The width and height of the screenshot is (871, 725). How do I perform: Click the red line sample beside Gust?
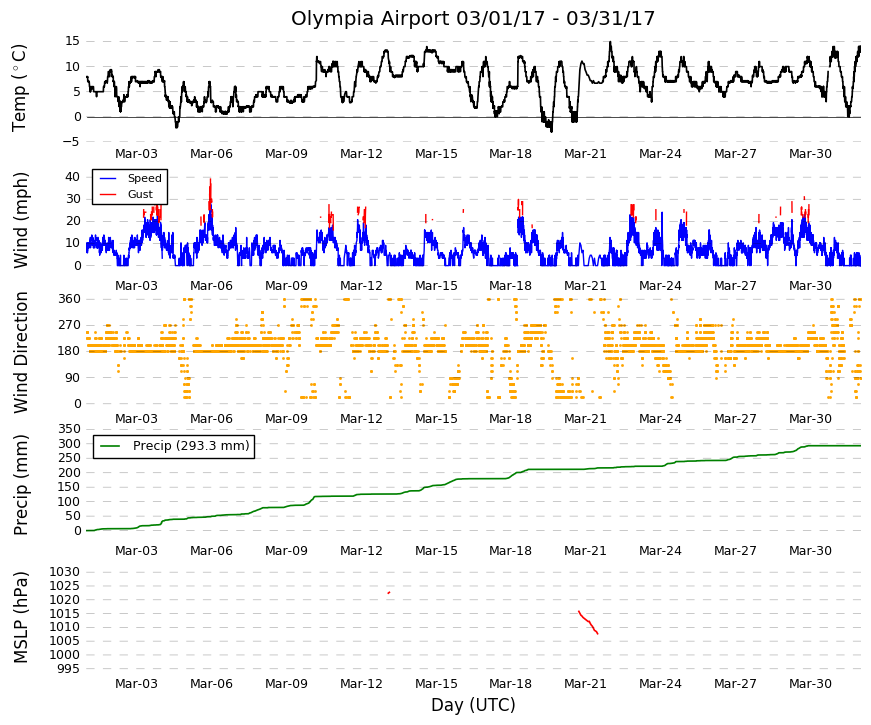click(108, 194)
